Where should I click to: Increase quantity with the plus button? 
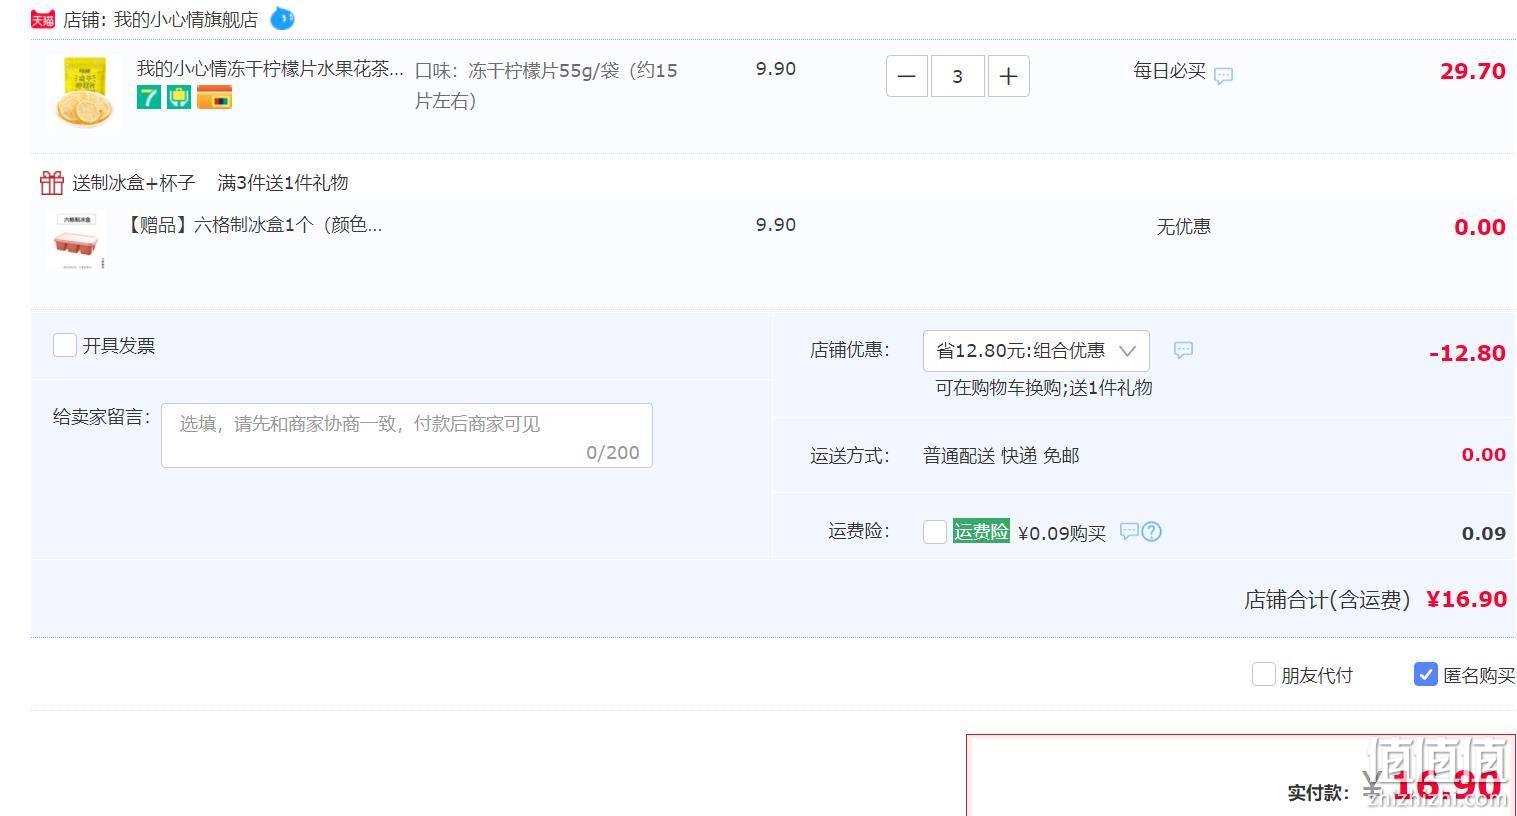(1009, 76)
